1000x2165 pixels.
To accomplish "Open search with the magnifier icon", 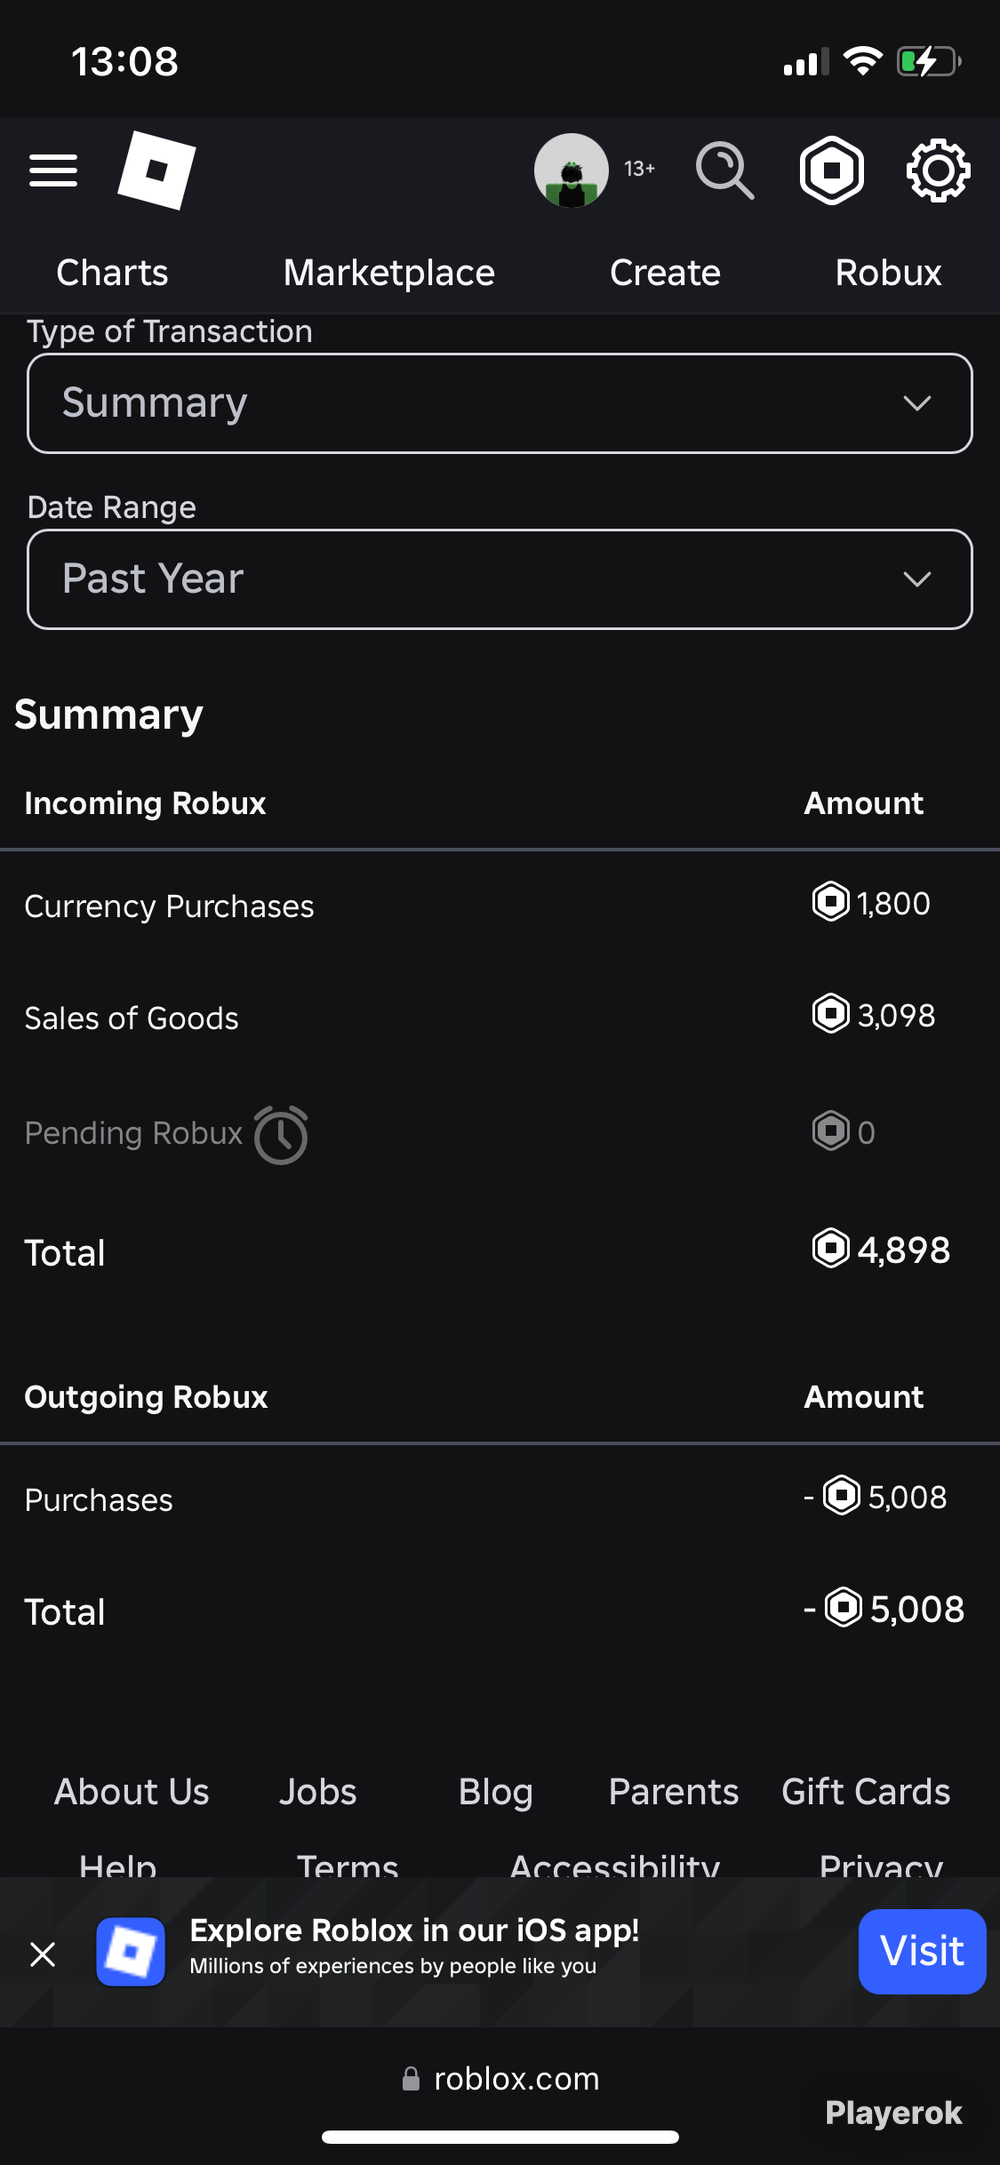I will click(x=725, y=170).
